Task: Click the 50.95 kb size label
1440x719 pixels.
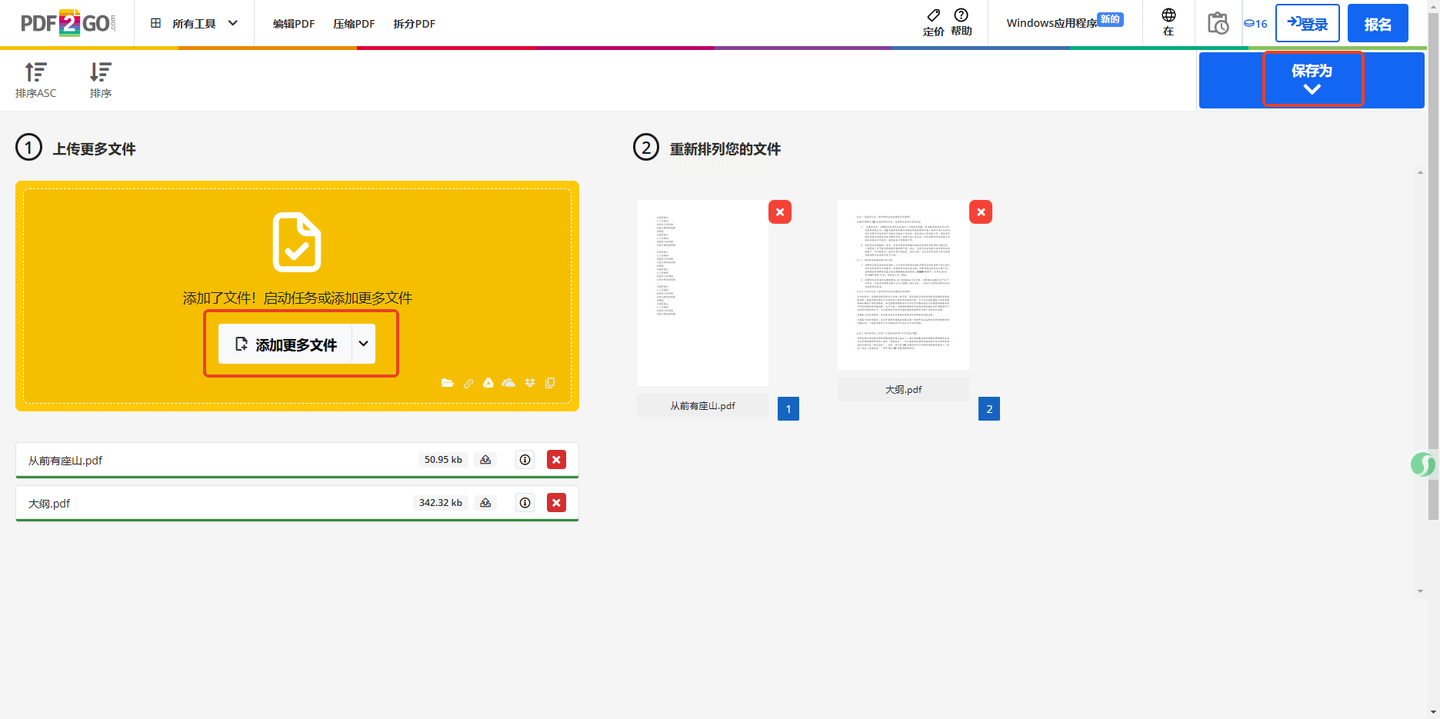Action: pos(443,460)
